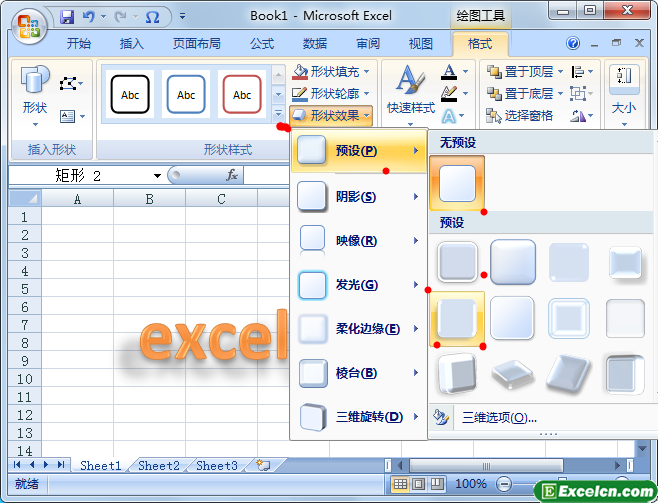Viewport: 658px width, 503px height.
Task: Click the redo arrow icon
Action: [121, 17]
